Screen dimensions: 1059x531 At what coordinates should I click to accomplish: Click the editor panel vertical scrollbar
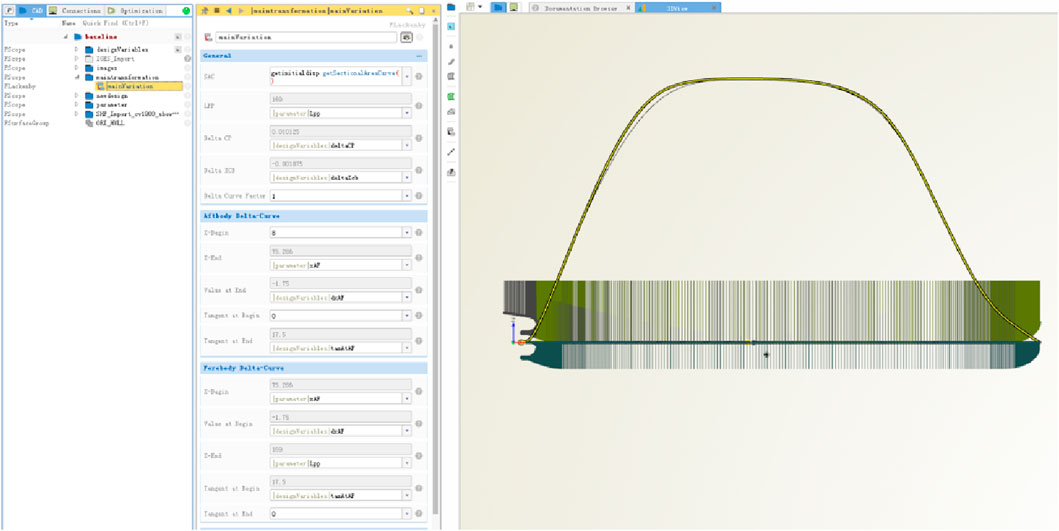point(436,267)
